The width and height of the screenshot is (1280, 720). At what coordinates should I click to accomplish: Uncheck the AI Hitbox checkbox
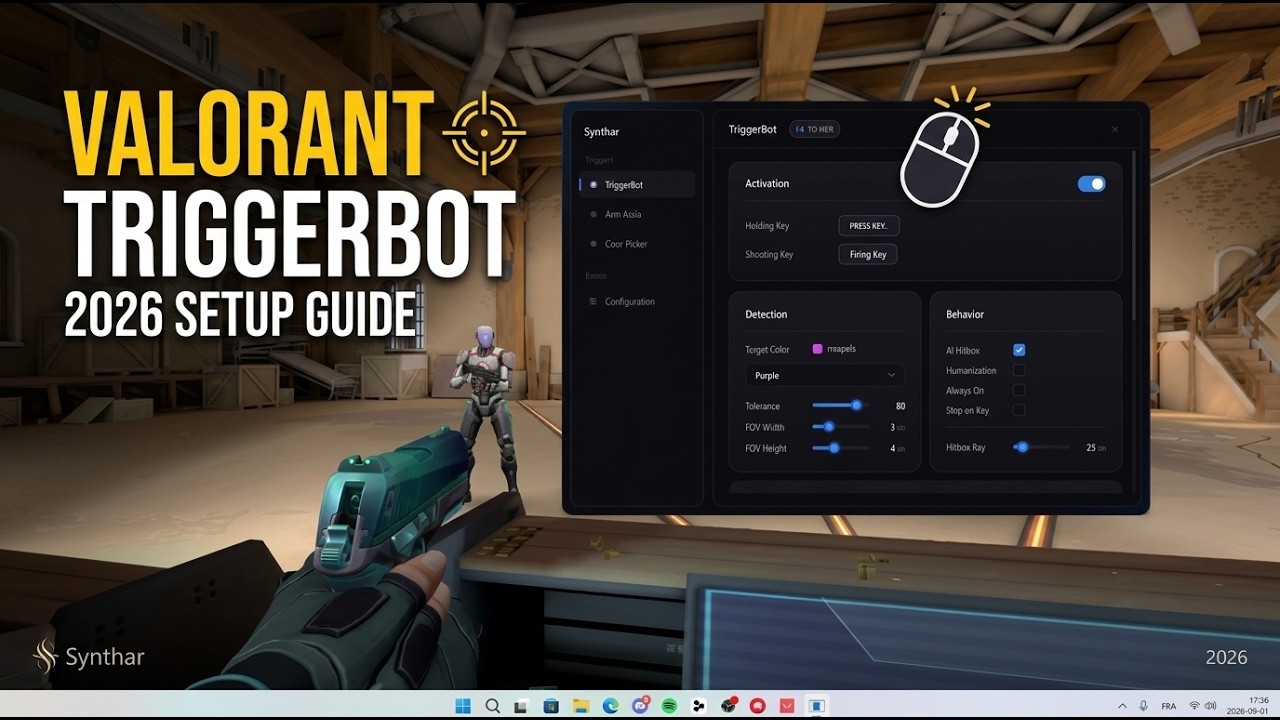[x=1019, y=350]
